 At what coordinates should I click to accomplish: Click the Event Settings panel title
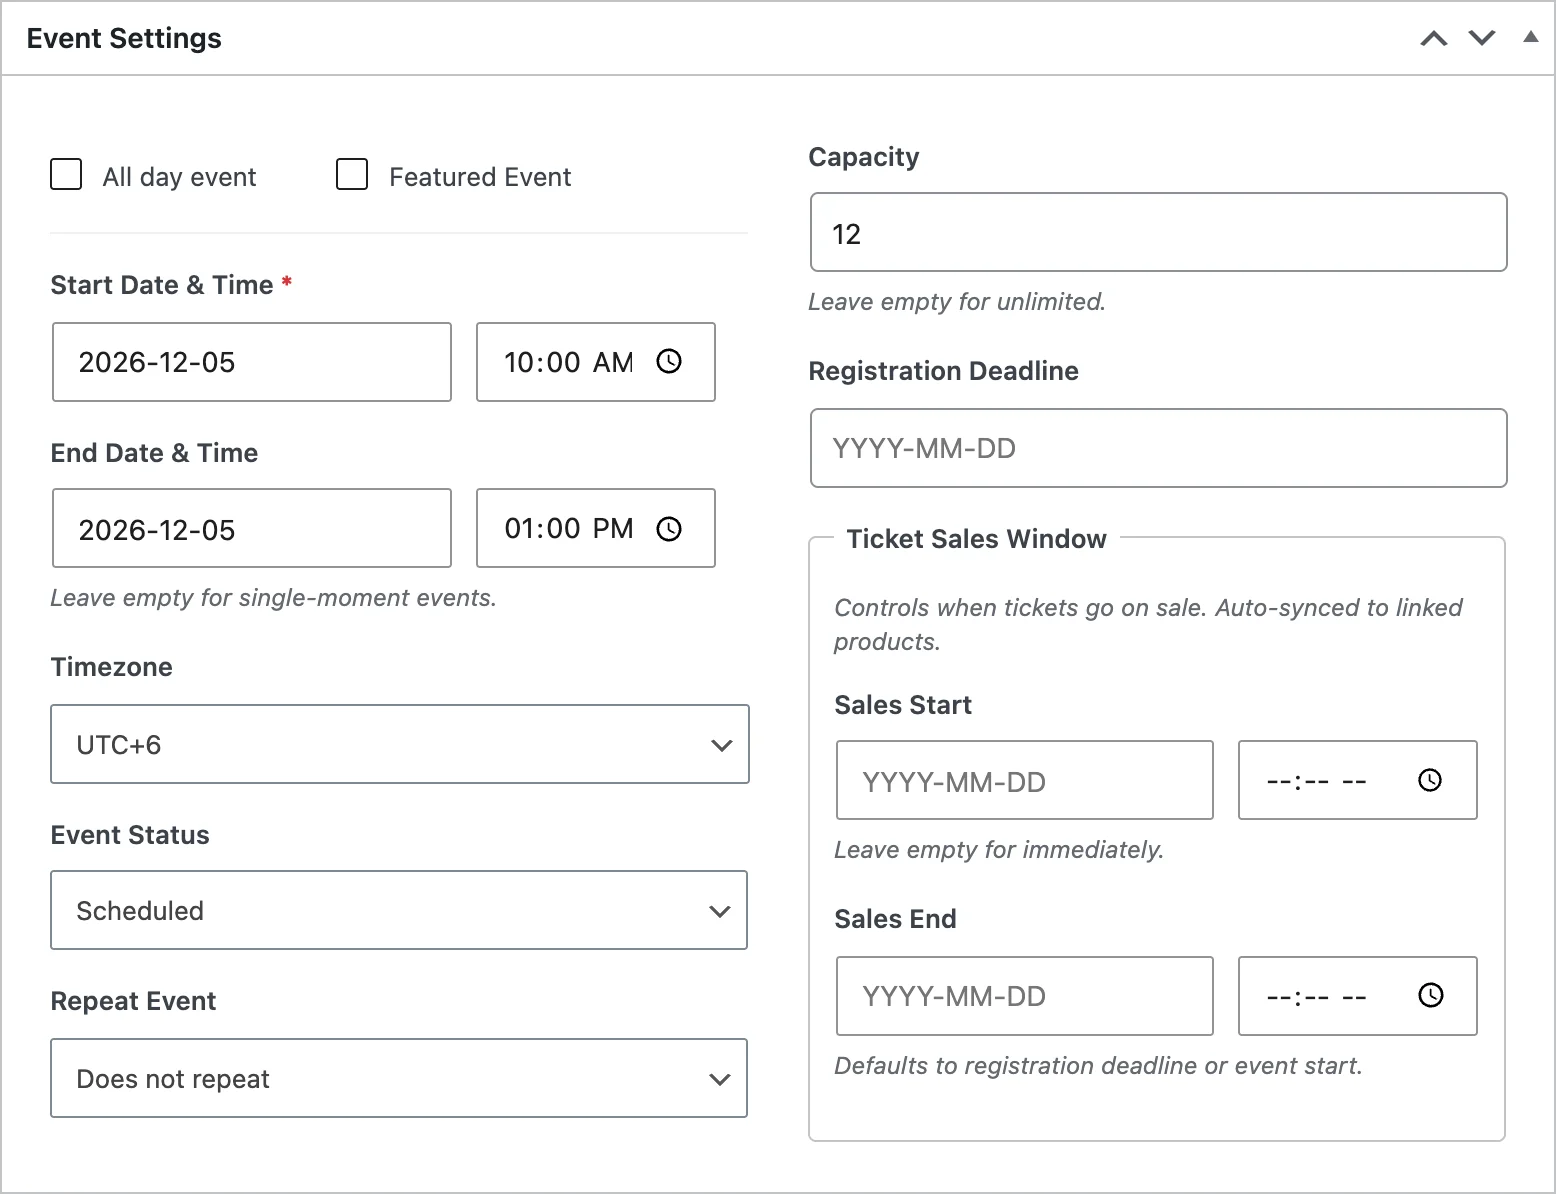124,38
